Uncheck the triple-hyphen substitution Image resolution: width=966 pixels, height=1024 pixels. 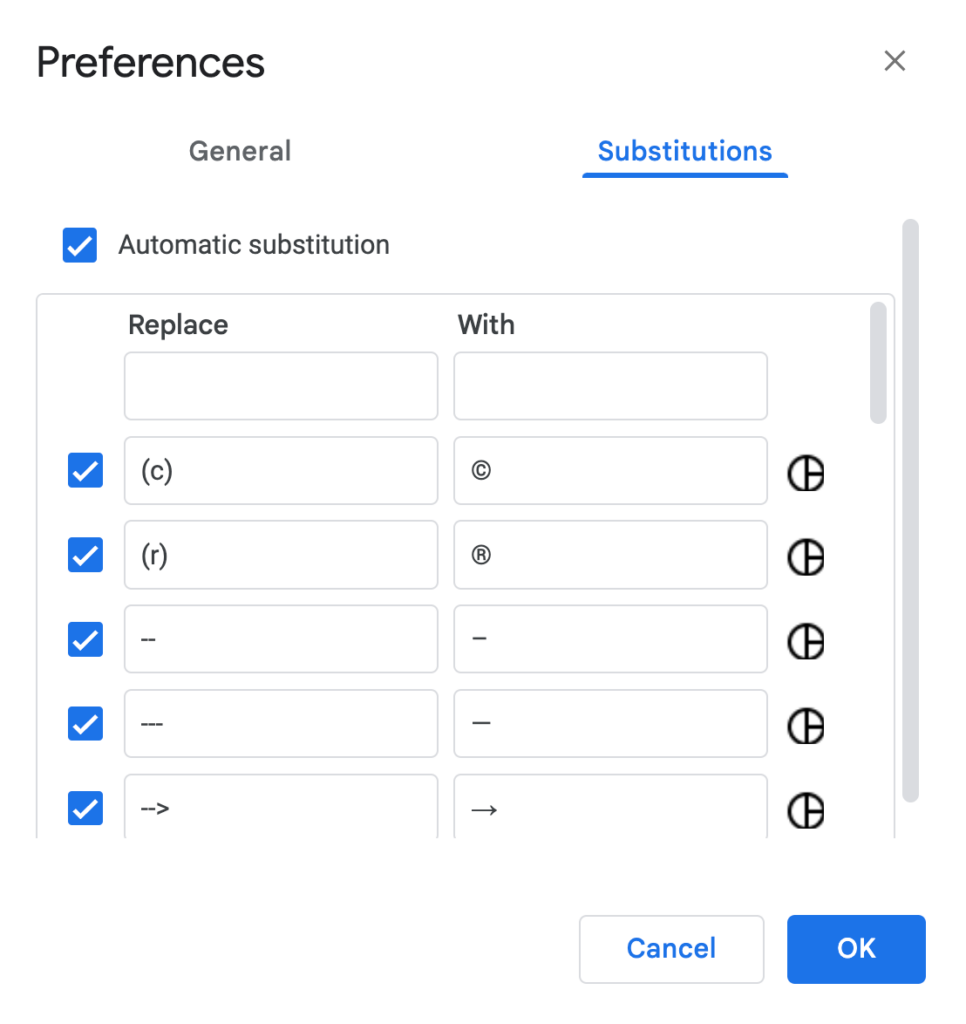click(x=85, y=724)
